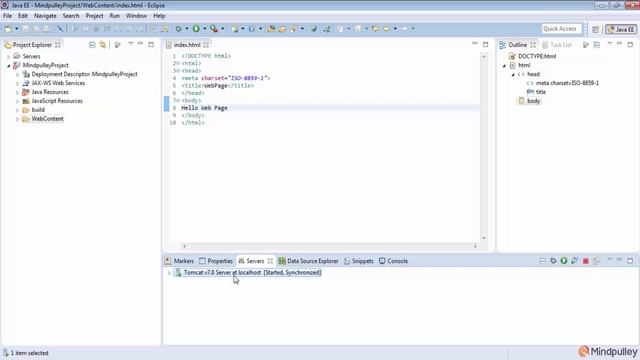The width and height of the screenshot is (640, 360).
Task: Click the editor horizontal scrollbar
Action: pyautogui.click(x=330, y=246)
